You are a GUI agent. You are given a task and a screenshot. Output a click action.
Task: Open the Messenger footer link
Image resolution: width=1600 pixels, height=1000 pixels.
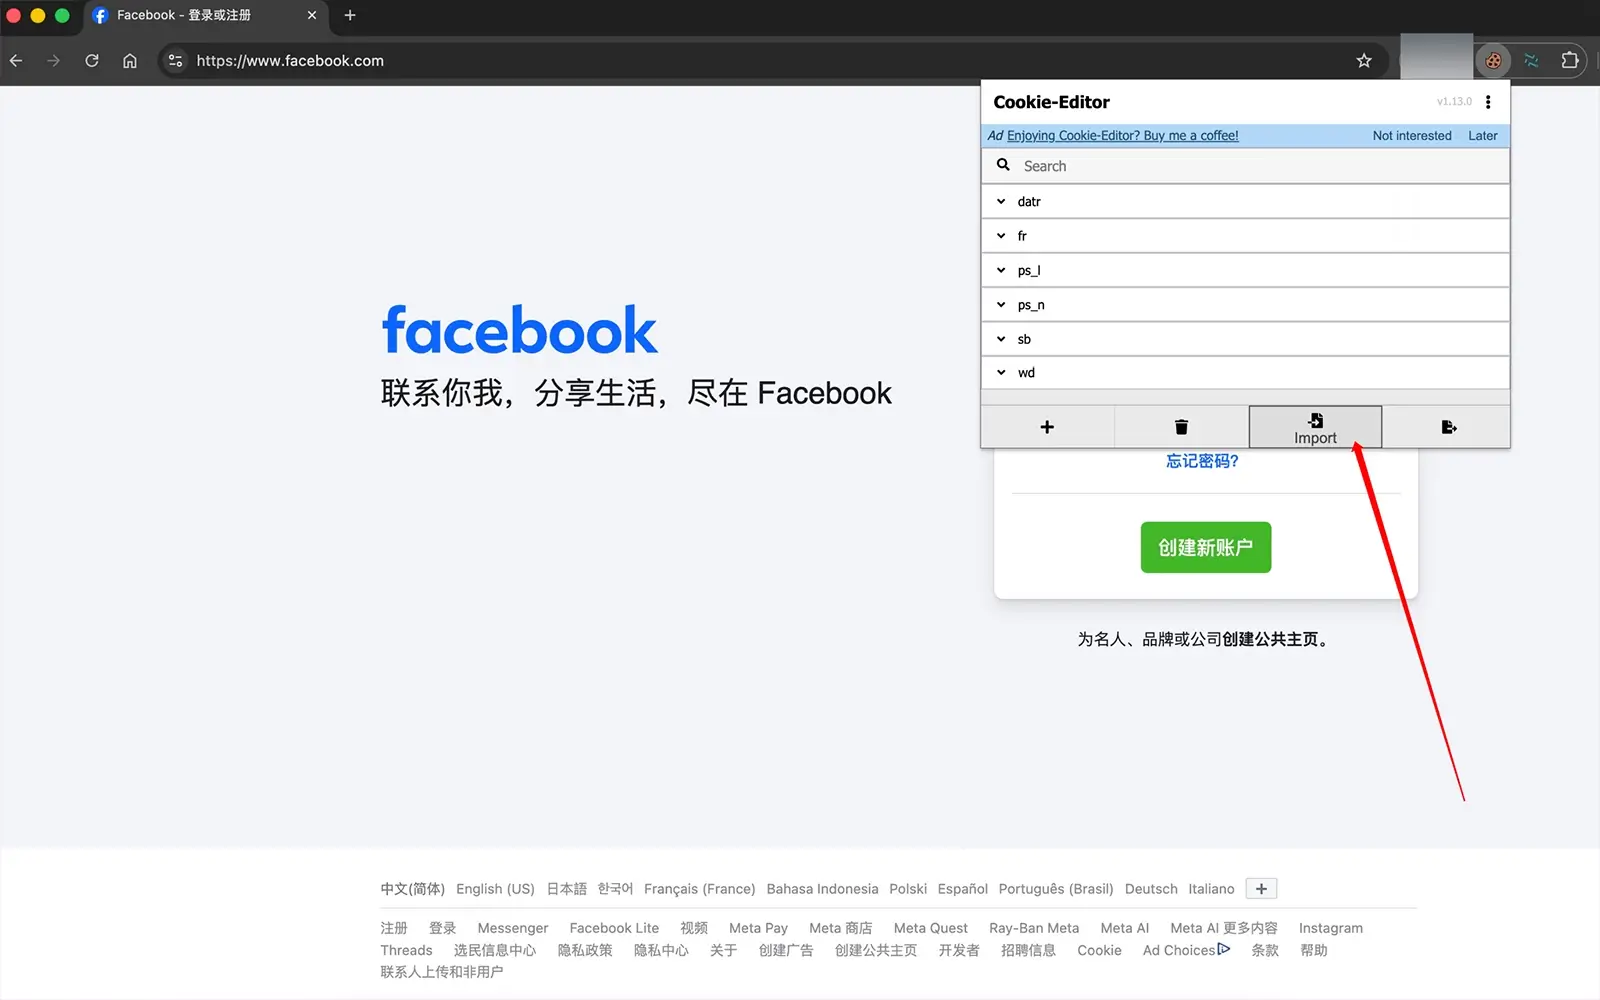point(512,928)
